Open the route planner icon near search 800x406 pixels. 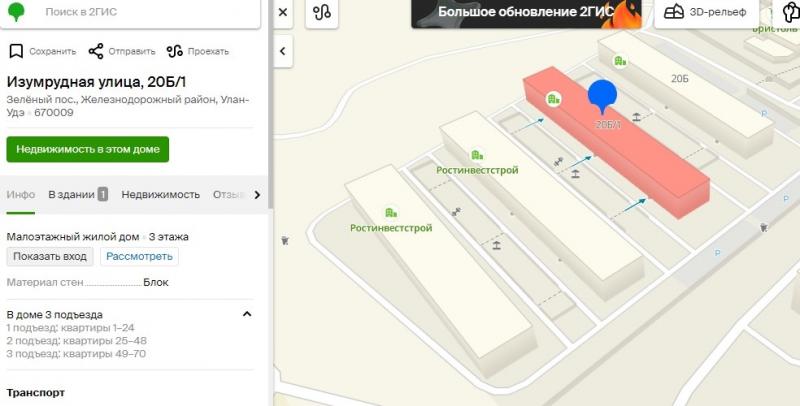(322, 12)
